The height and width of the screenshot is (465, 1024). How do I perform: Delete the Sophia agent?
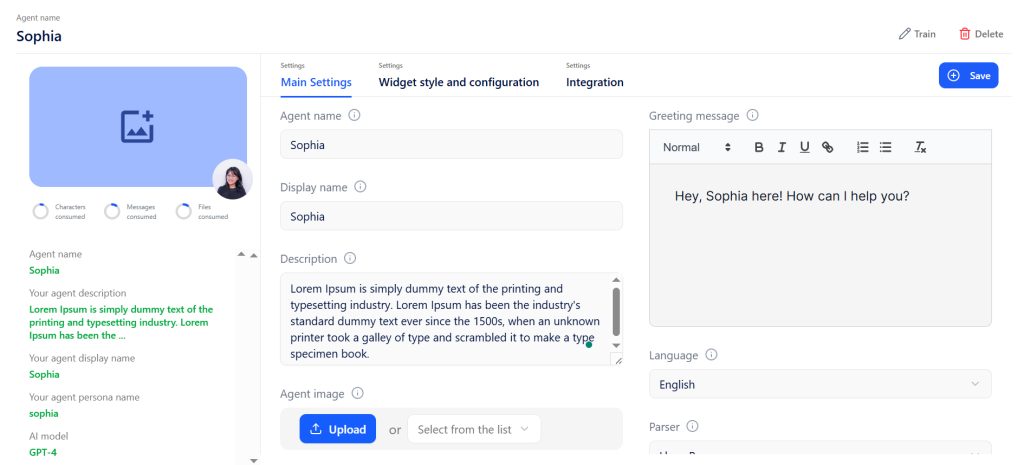click(981, 34)
